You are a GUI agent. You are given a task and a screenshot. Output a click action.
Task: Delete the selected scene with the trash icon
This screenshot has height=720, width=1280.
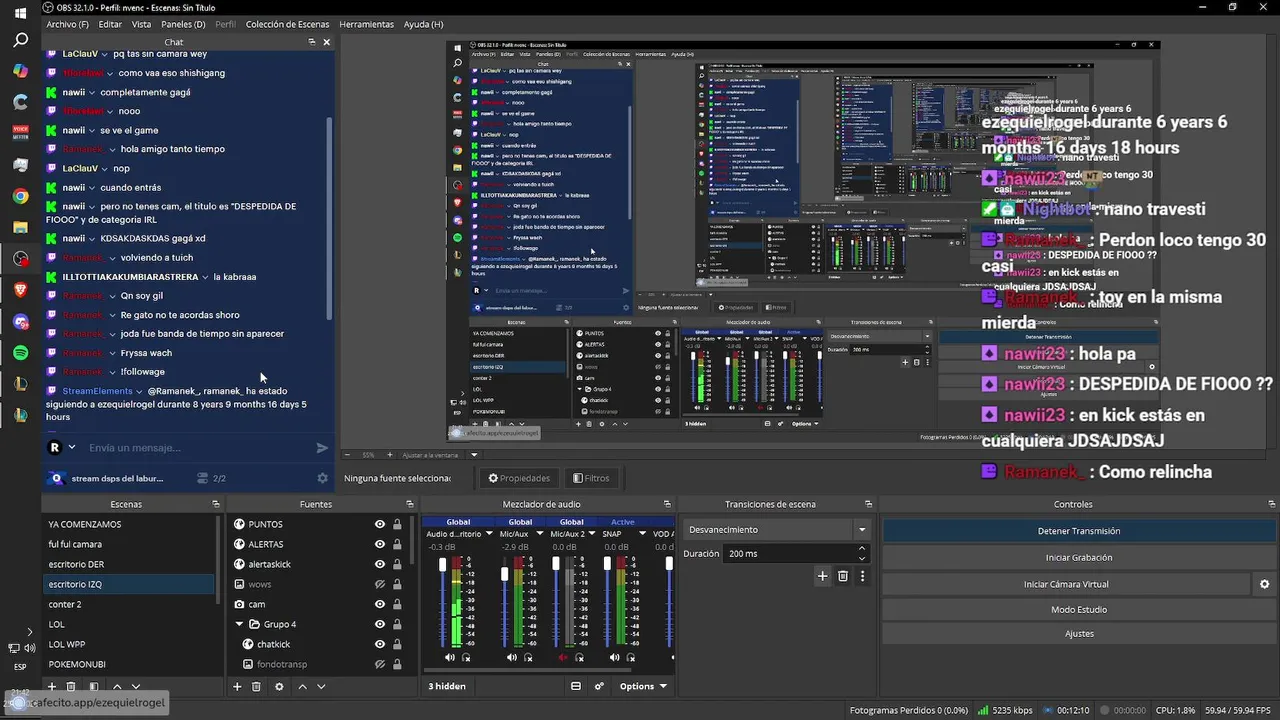point(71,687)
